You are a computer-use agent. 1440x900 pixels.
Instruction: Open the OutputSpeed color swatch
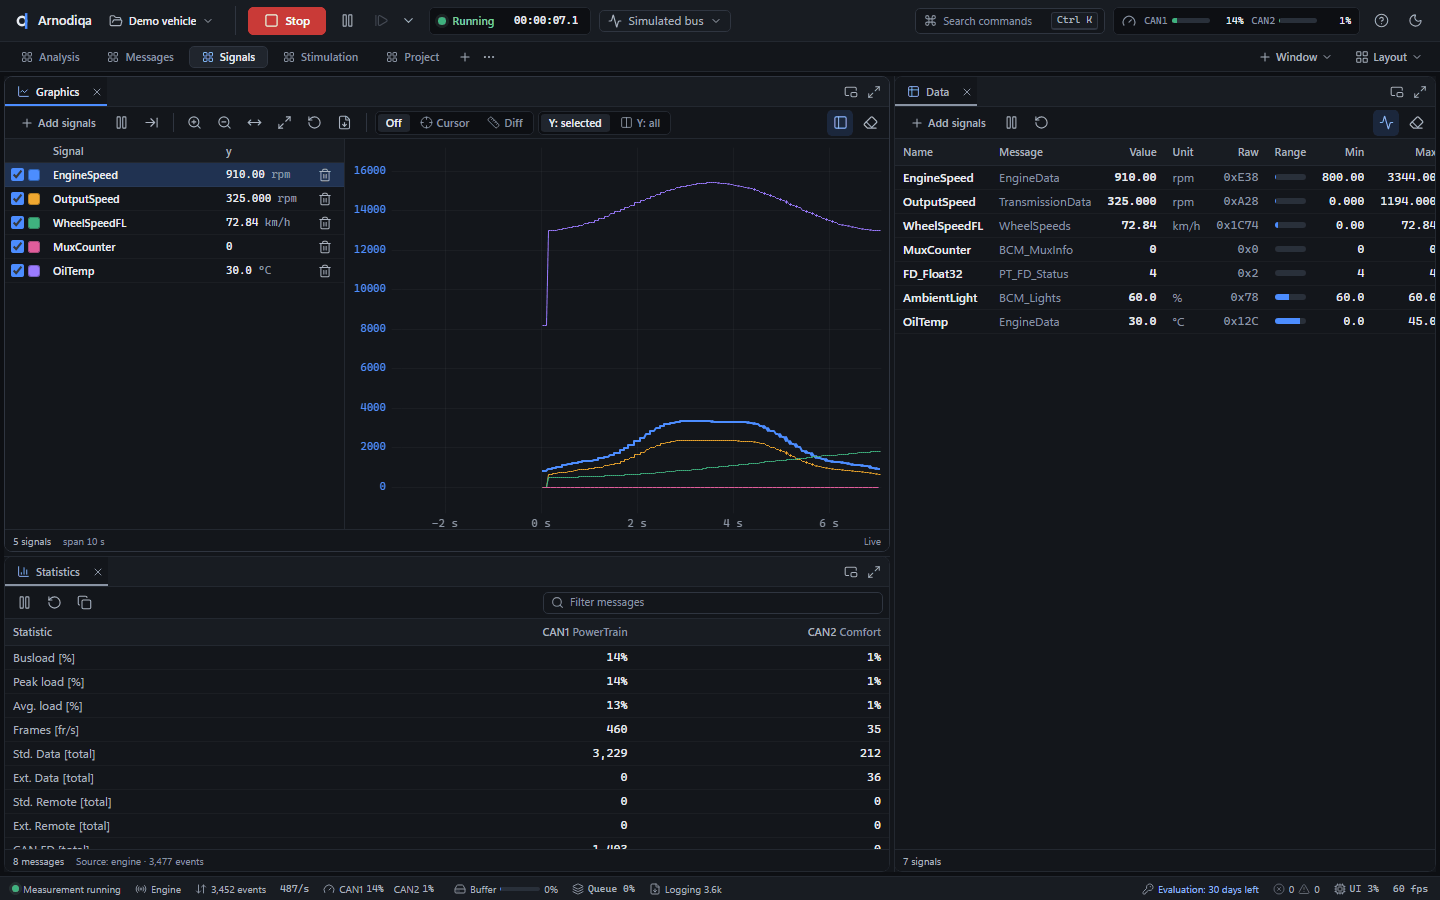coord(34,199)
